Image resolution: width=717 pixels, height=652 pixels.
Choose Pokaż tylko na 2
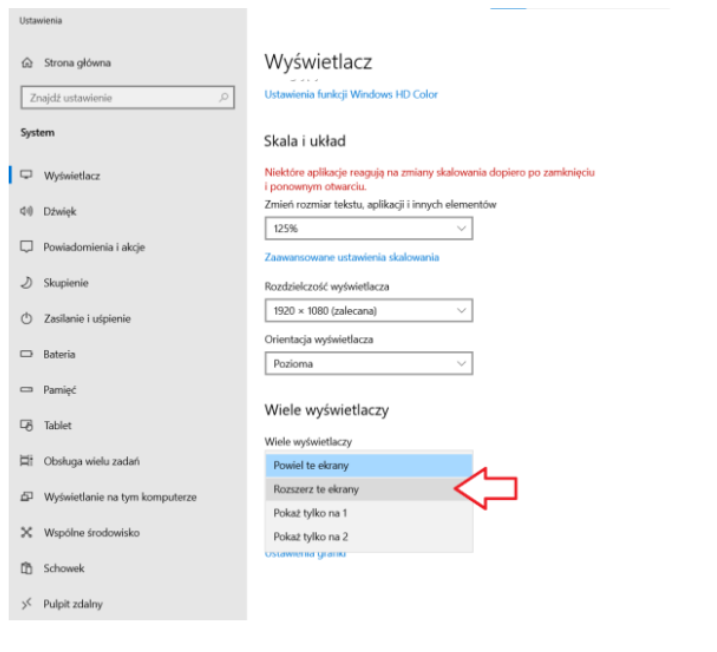pos(369,537)
